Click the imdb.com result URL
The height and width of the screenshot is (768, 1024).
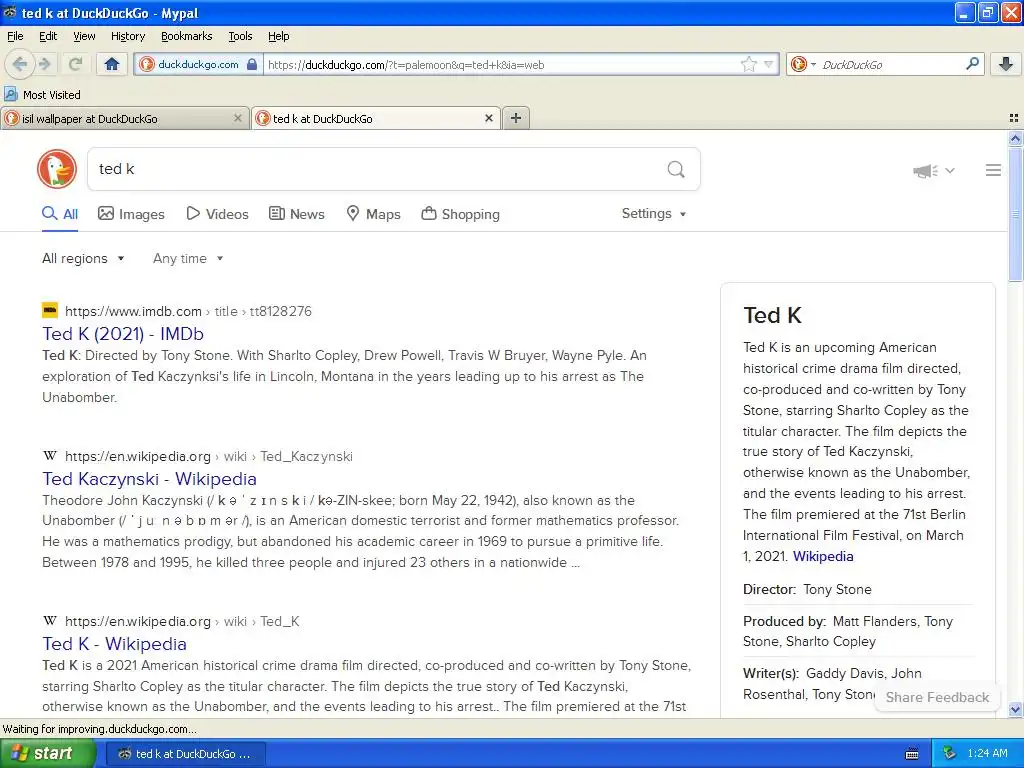[188, 312]
